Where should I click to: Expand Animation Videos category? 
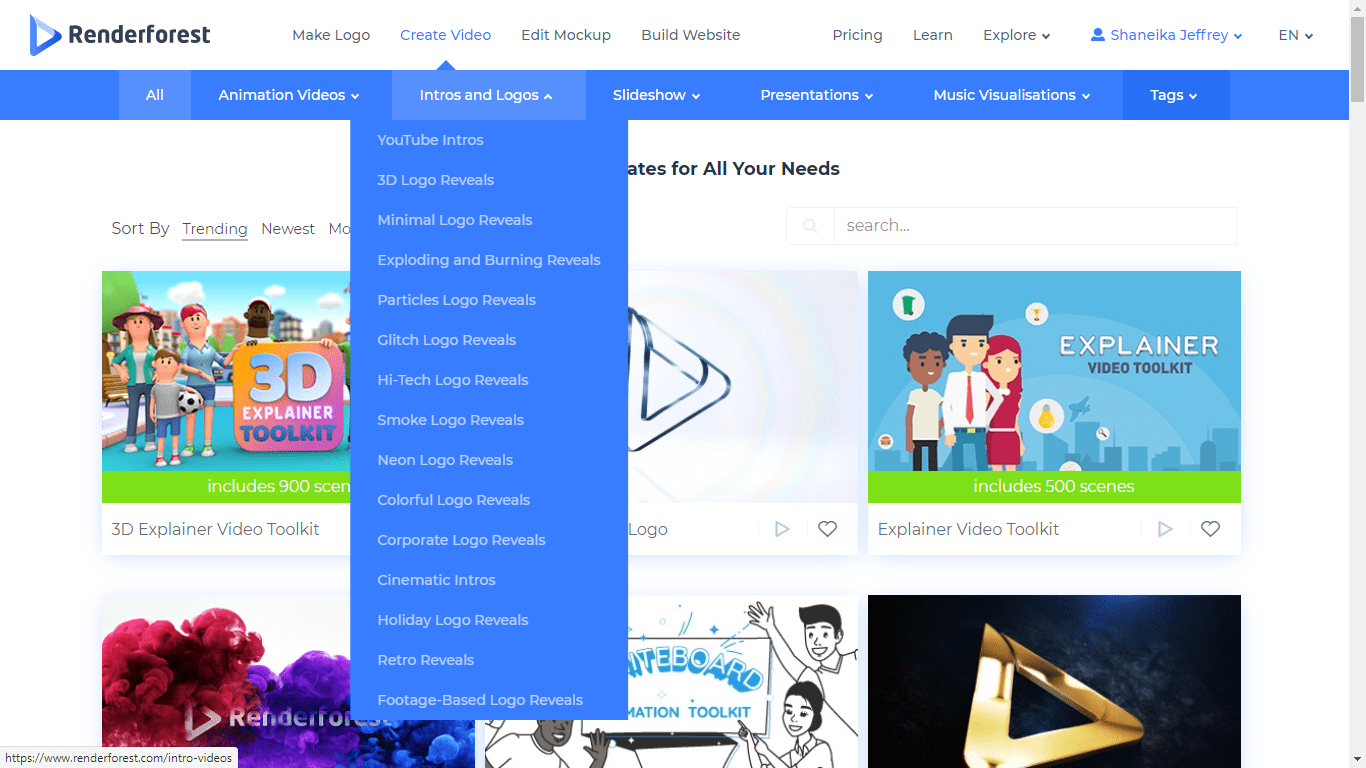[289, 95]
